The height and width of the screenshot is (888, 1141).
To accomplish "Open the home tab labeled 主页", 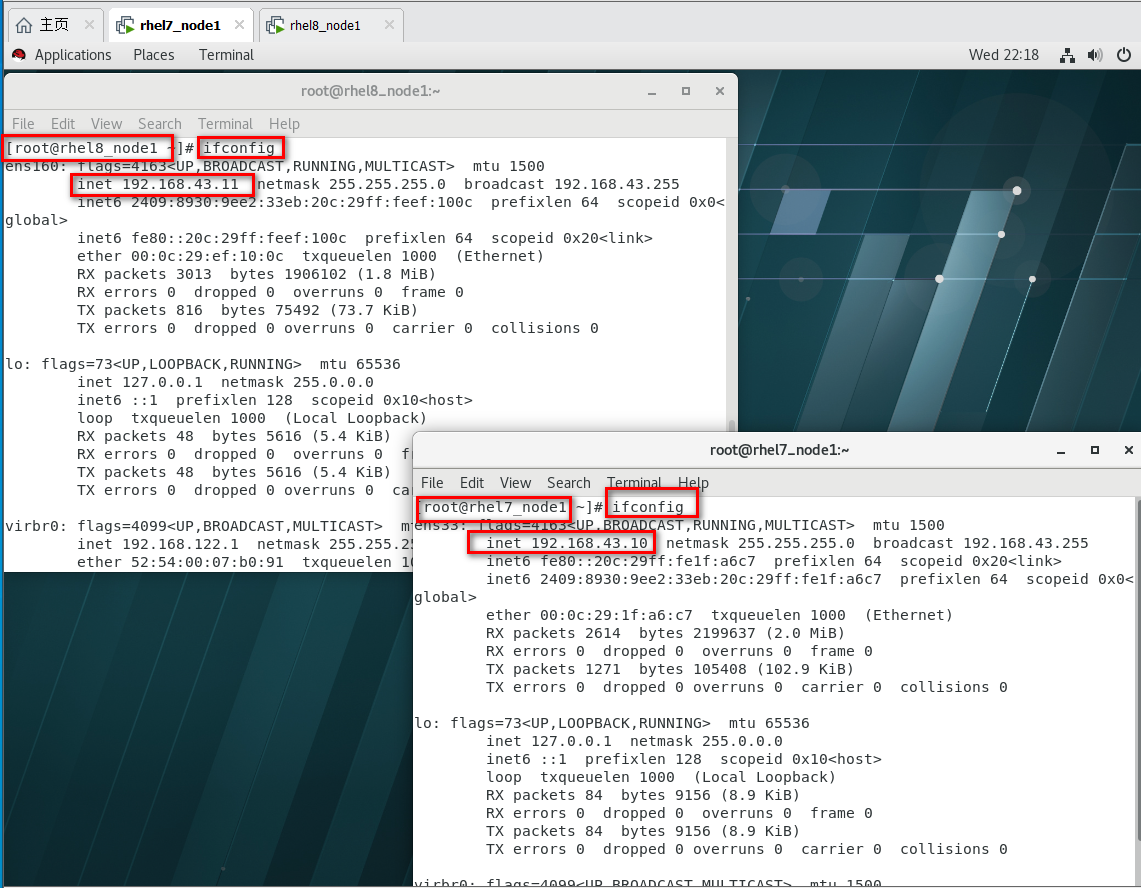I will (55, 25).
